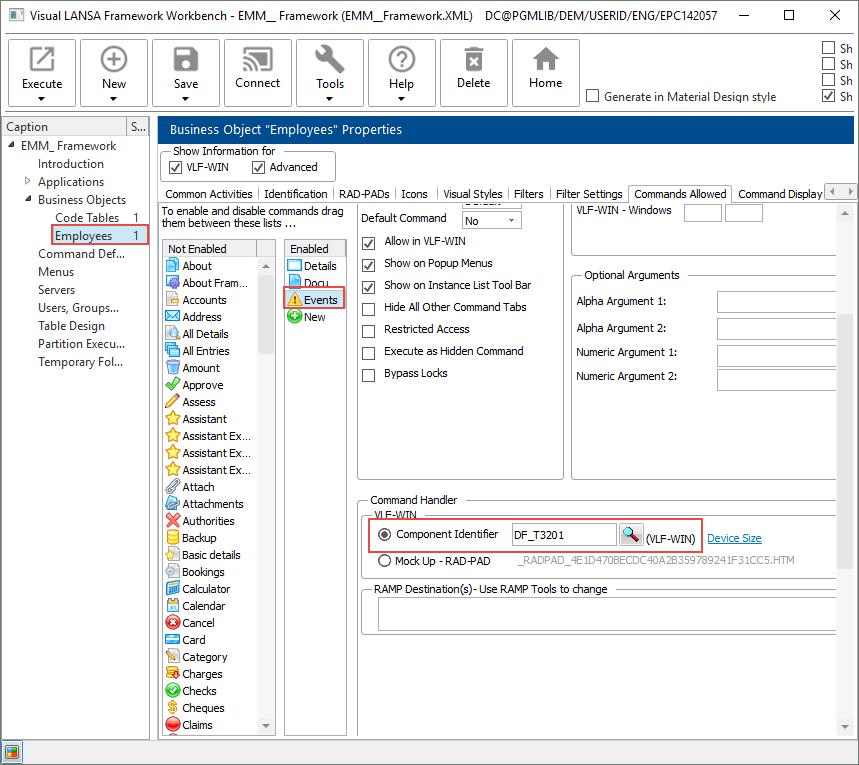Expand the Applications tree node
This screenshot has width=859, height=765.
pyautogui.click(x=28, y=182)
